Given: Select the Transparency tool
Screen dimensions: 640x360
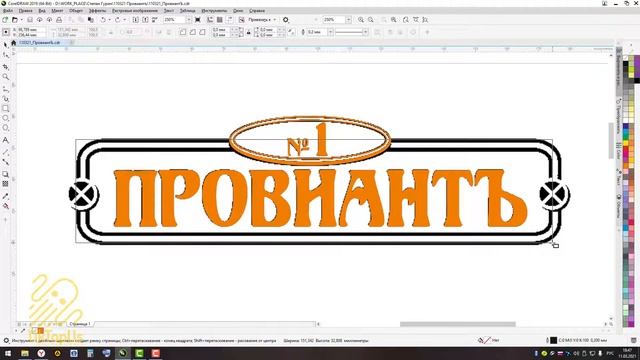Looking at the screenshot, I should tap(5, 184).
